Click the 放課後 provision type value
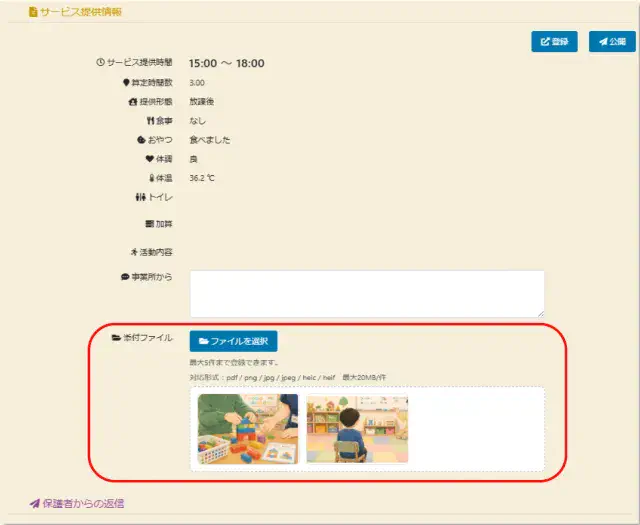Image resolution: width=640 pixels, height=525 pixels. 202,102
